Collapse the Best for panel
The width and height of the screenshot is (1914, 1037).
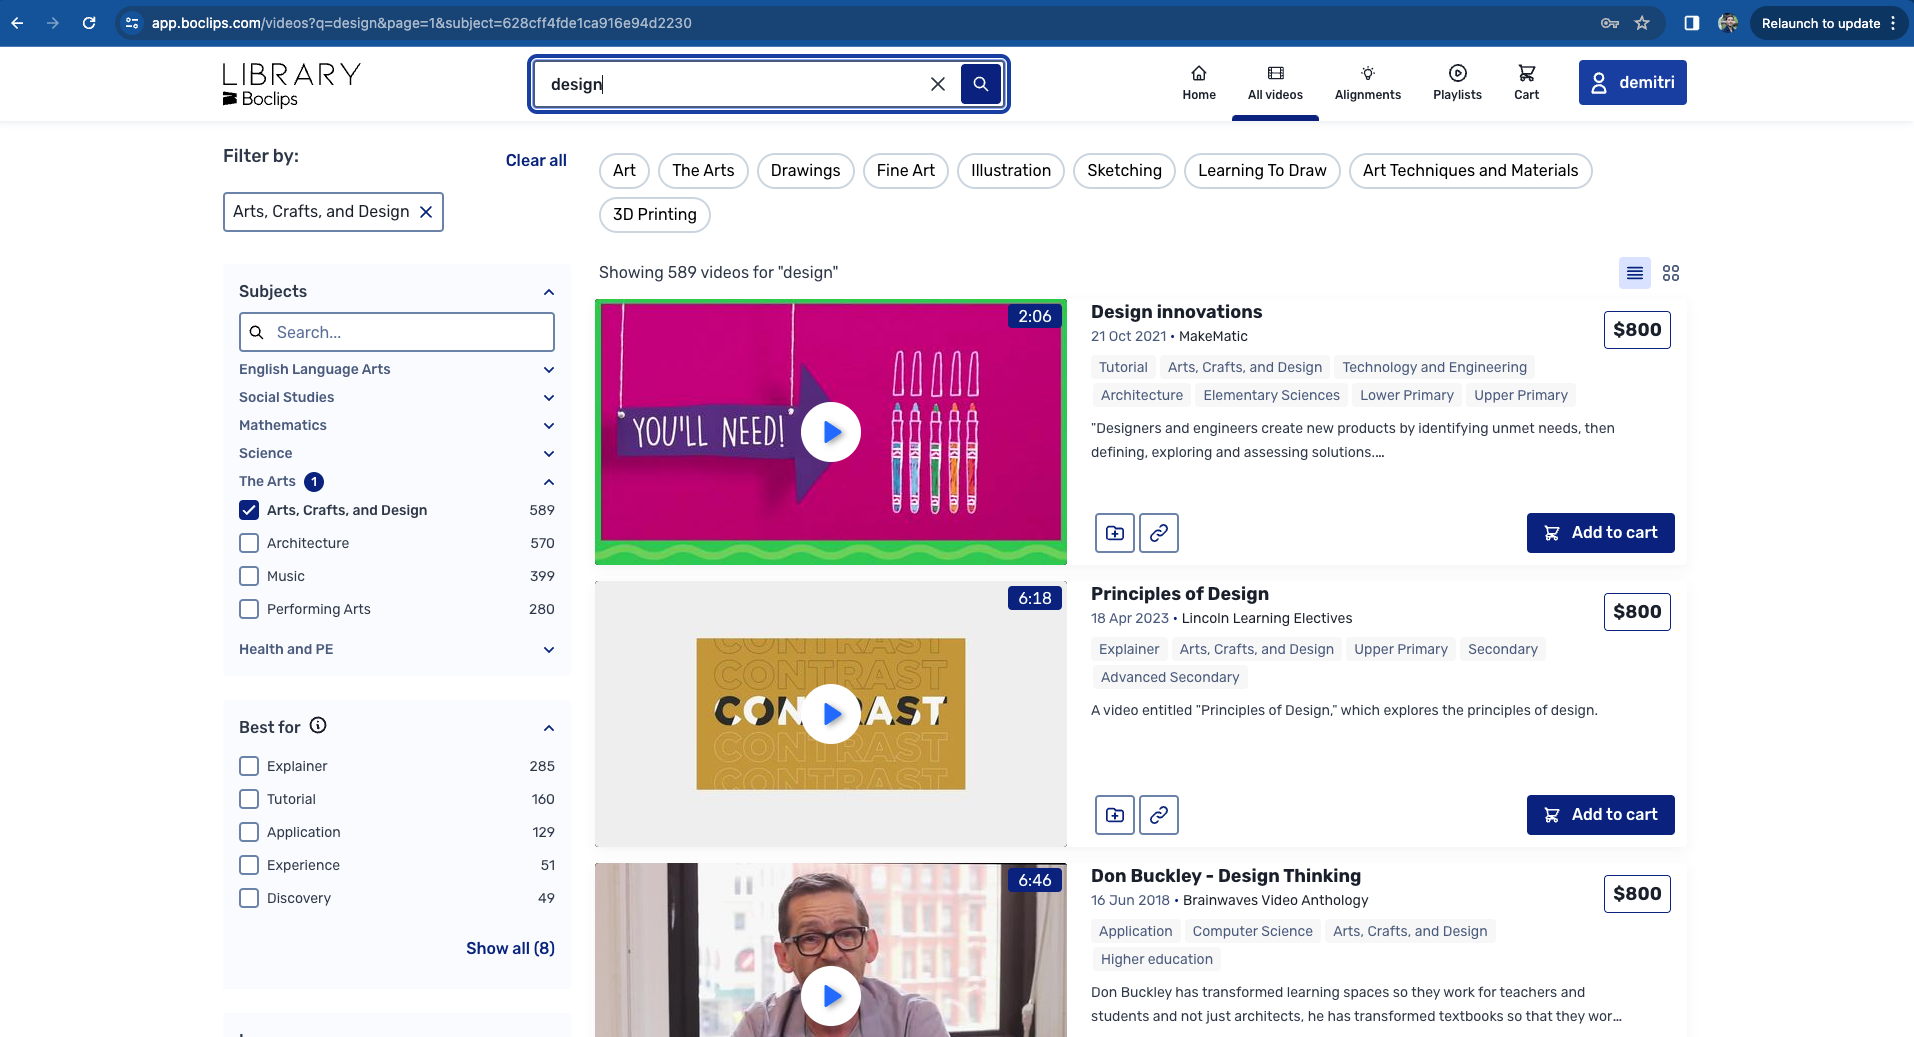pos(549,728)
